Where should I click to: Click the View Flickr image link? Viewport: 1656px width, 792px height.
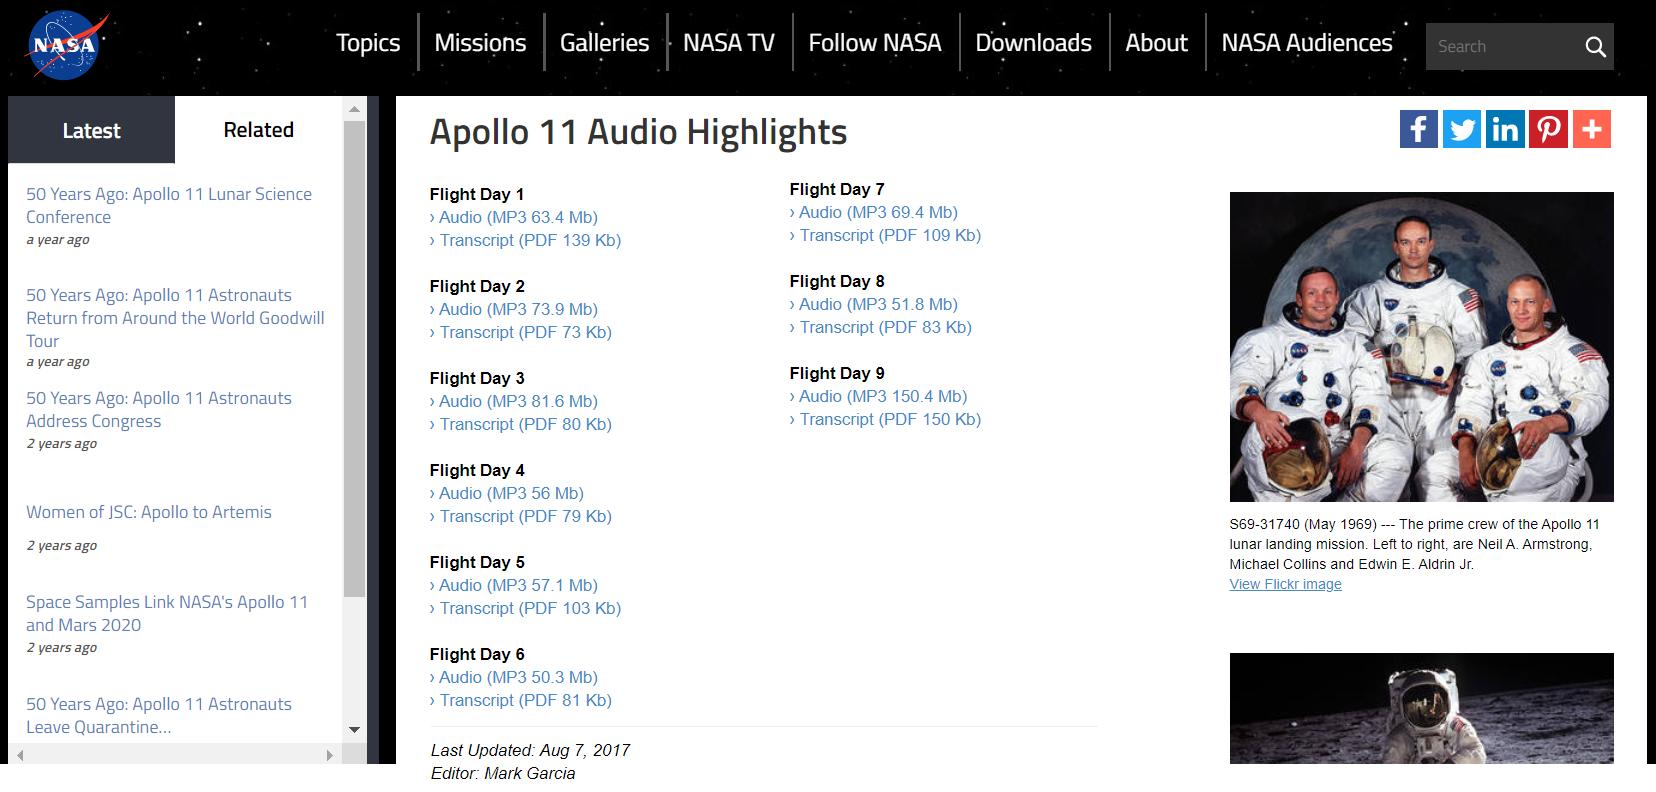pyautogui.click(x=1285, y=584)
